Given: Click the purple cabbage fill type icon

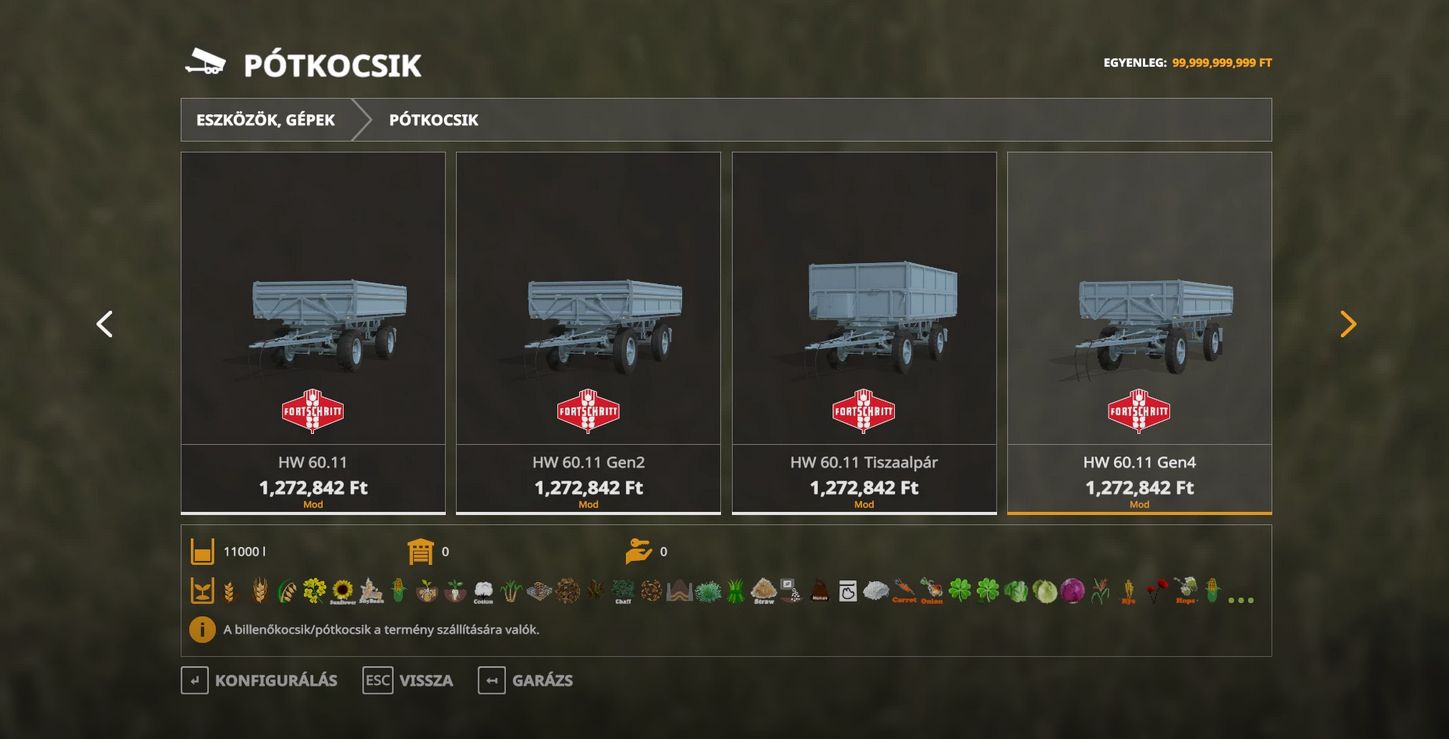Looking at the screenshot, I should (x=1072, y=590).
